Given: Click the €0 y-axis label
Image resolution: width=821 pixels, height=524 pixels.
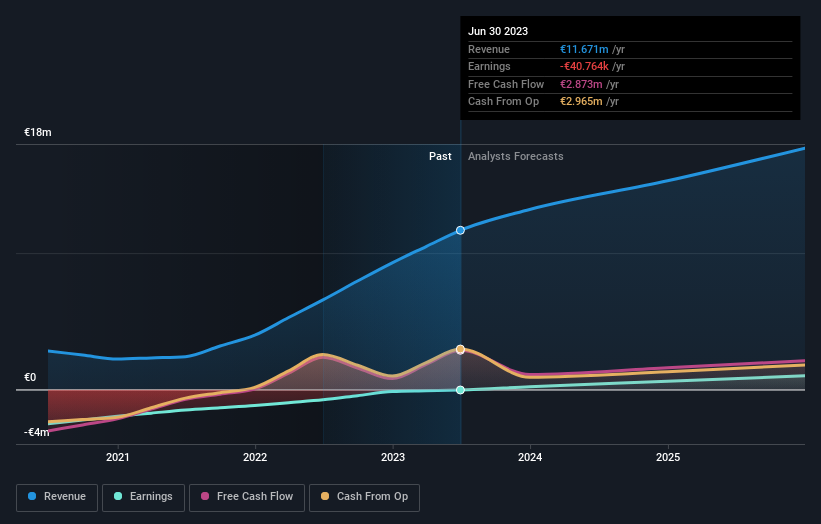Looking at the screenshot, I should click(x=30, y=377).
